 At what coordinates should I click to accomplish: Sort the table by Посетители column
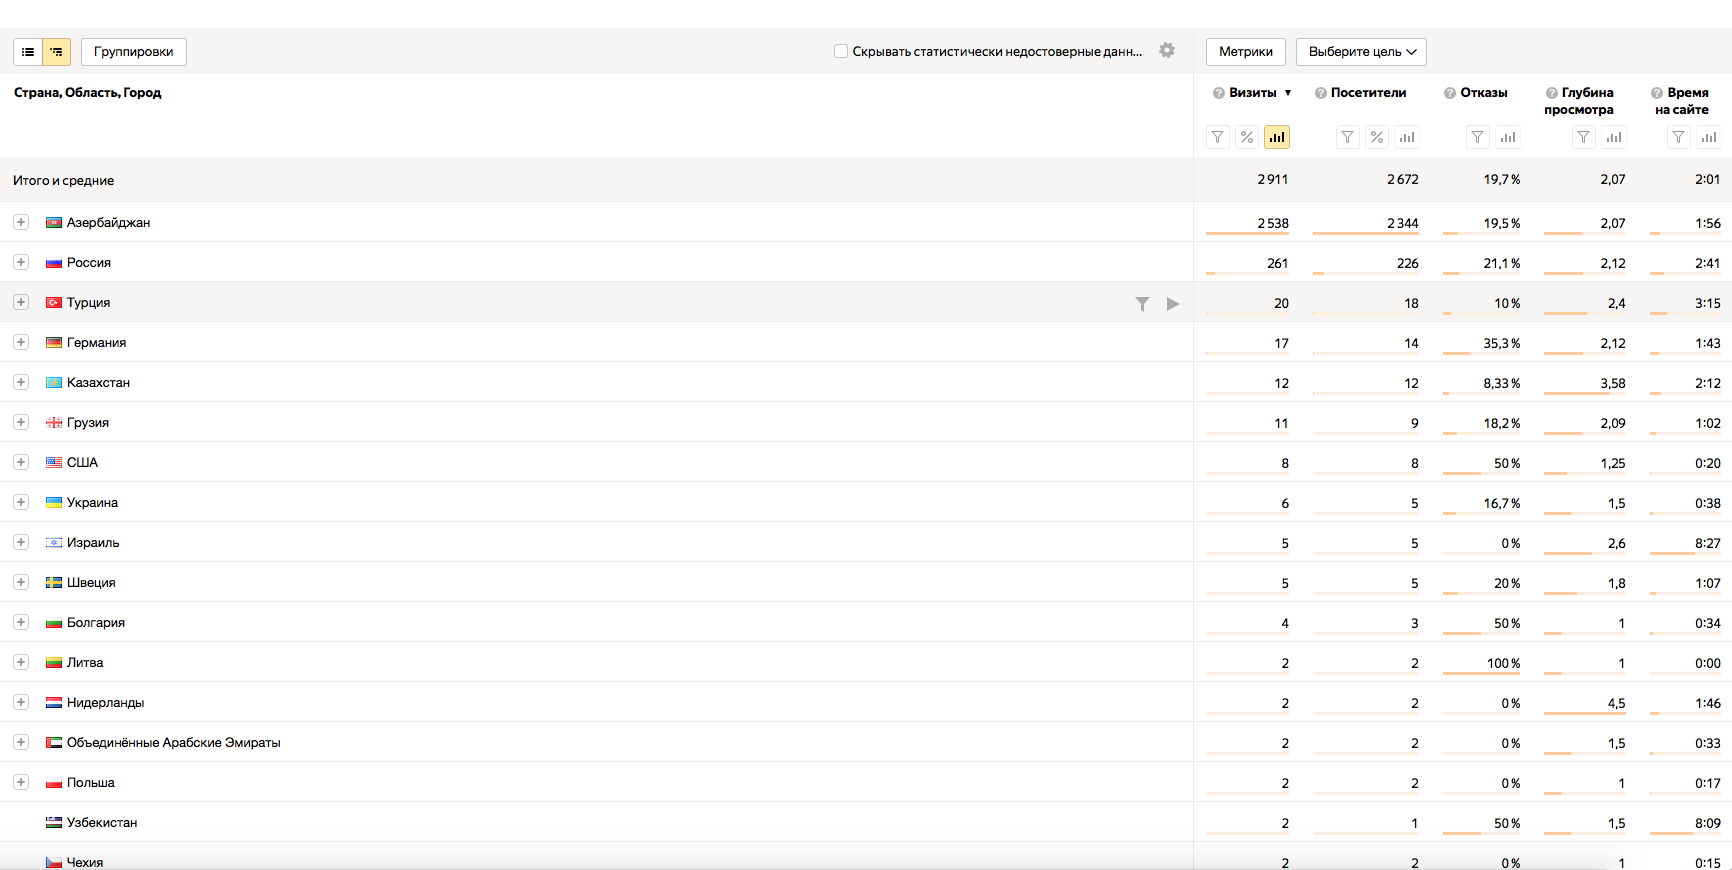coord(1368,93)
